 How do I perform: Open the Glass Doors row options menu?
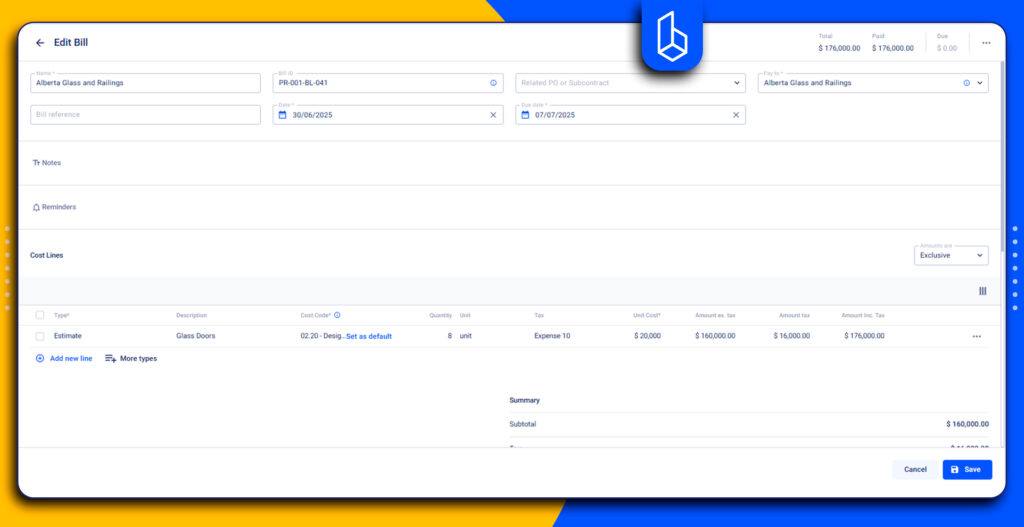pyautogui.click(x=976, y=336)
